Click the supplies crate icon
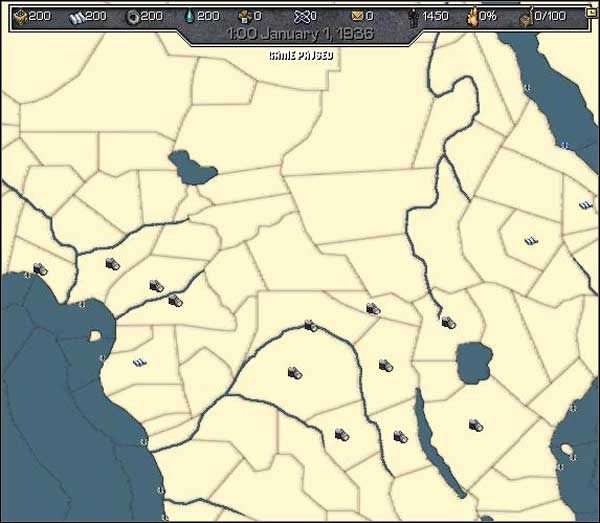Screen dimensions: 600x523 246,16
